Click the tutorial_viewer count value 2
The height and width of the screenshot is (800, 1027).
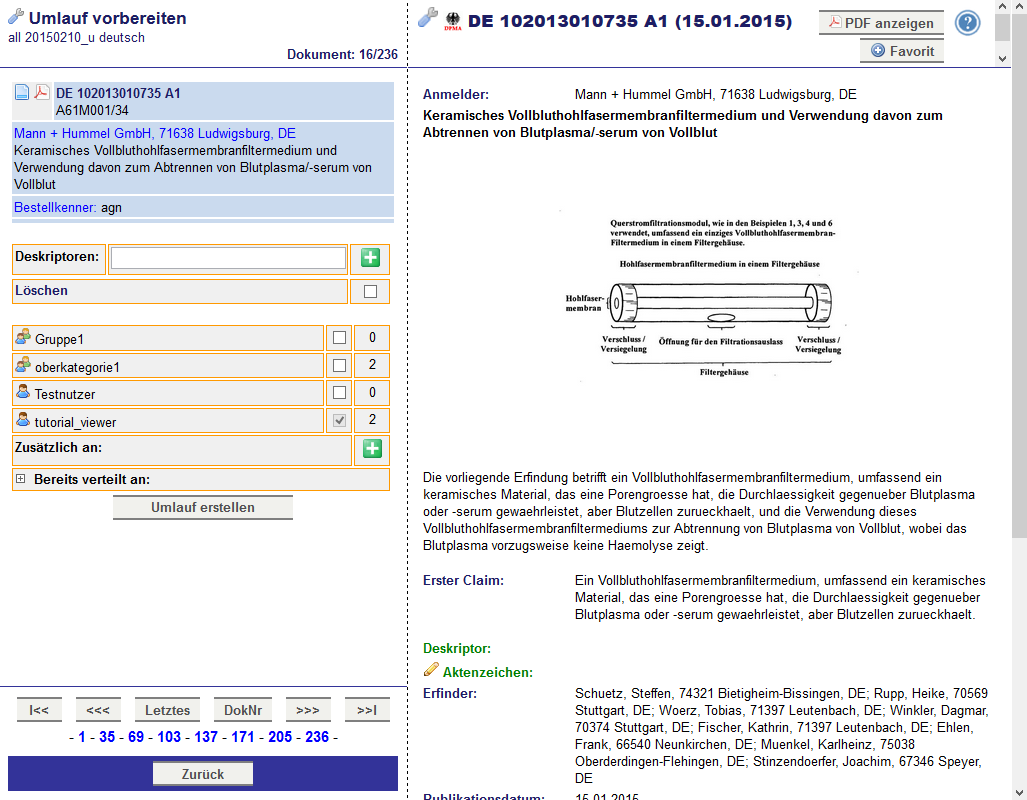pos(372,421)
